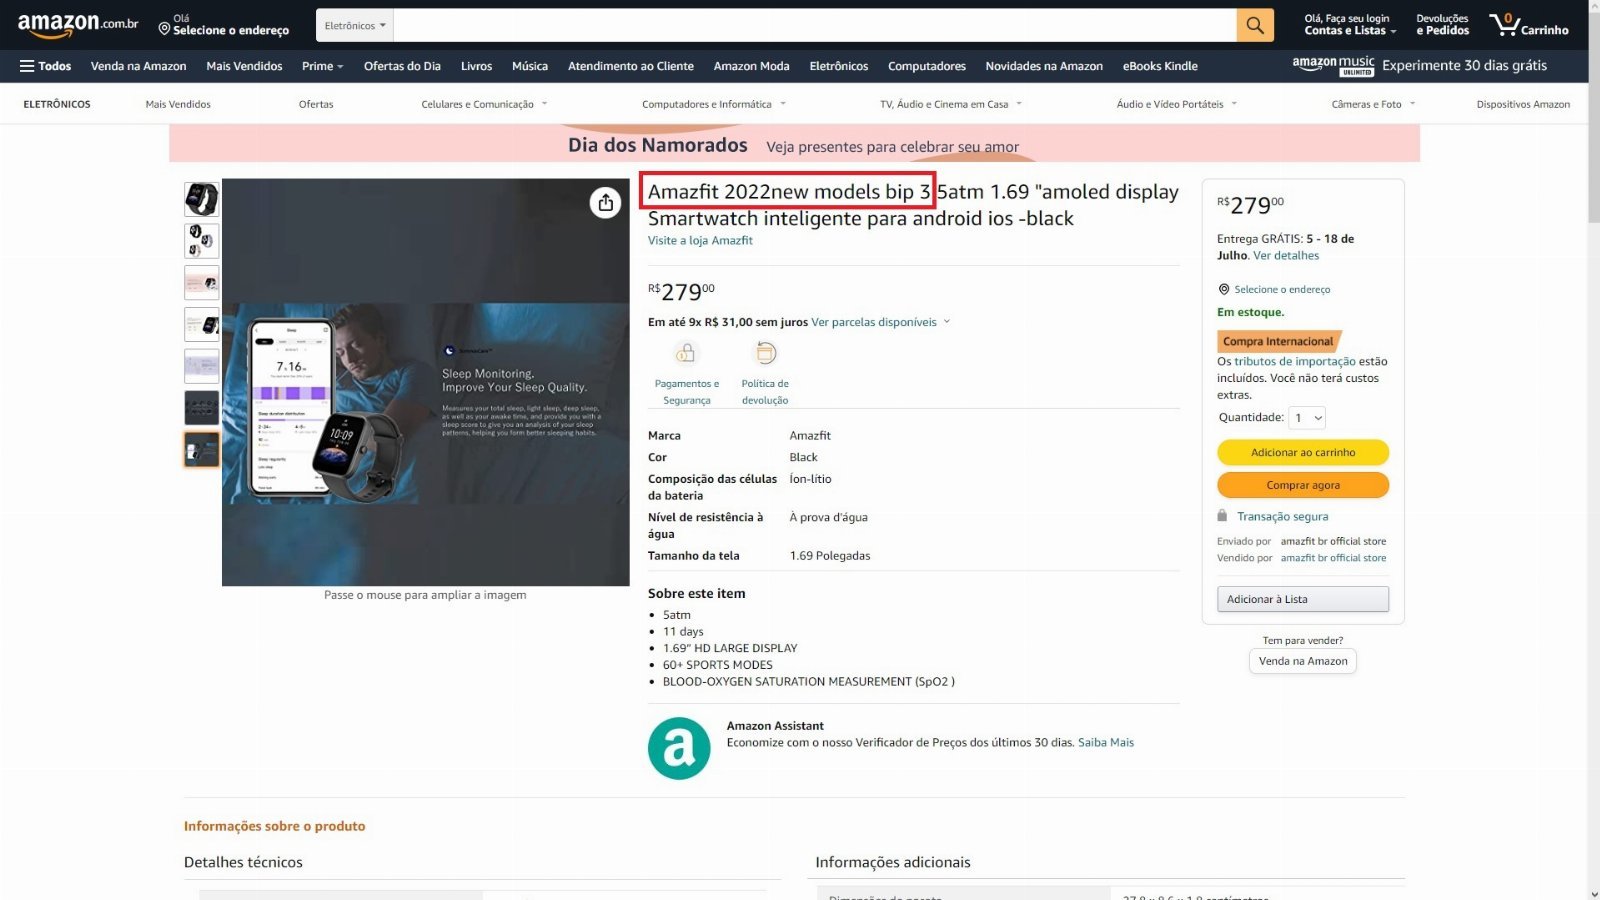This screenshot has height=900, width=1600.
Task: Expand Computadores e Informática submenu
Action: click(714, 104)
